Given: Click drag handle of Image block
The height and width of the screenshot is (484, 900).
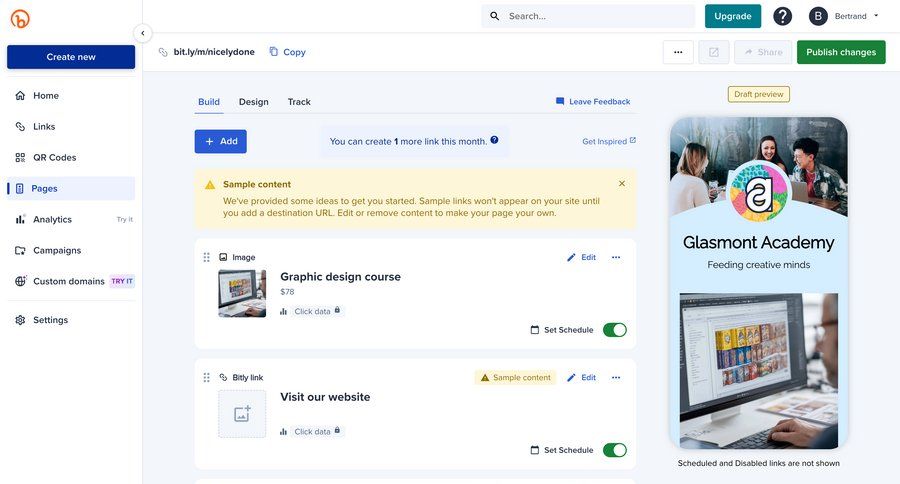Looking at the screenshot, I should point(207,257).
